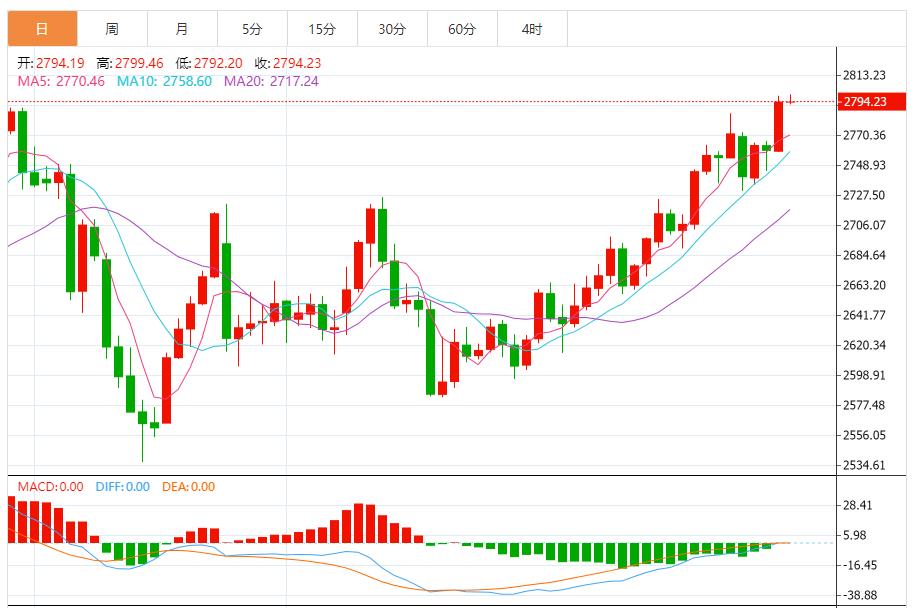Select the 周 (Weekly) timeframe

[112, 29]
